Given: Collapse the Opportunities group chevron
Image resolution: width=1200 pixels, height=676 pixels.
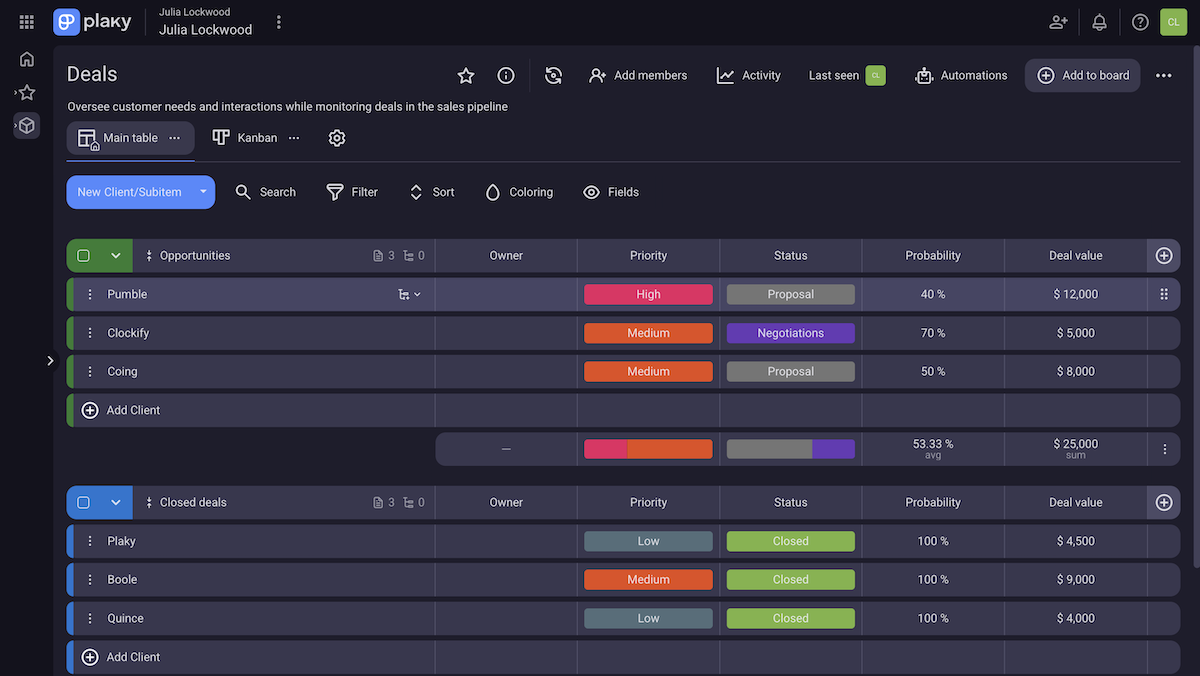Looking at the screenshot, I should point(113,255).
